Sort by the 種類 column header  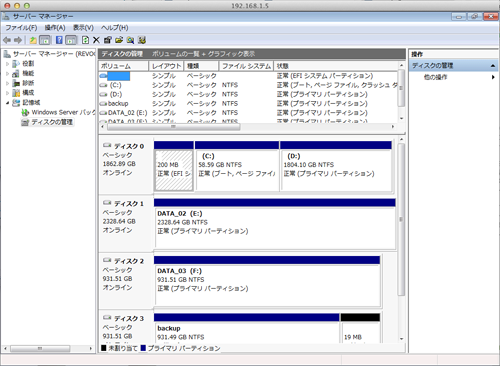tap(201, 66)
